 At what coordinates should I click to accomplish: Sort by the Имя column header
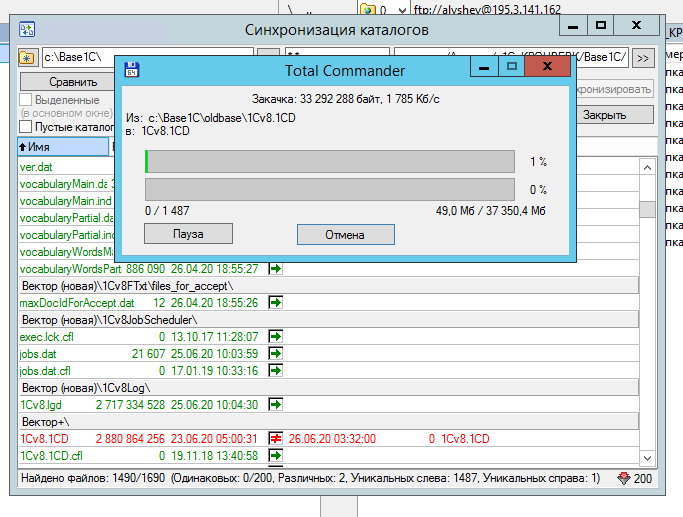(x=63, y=147)
